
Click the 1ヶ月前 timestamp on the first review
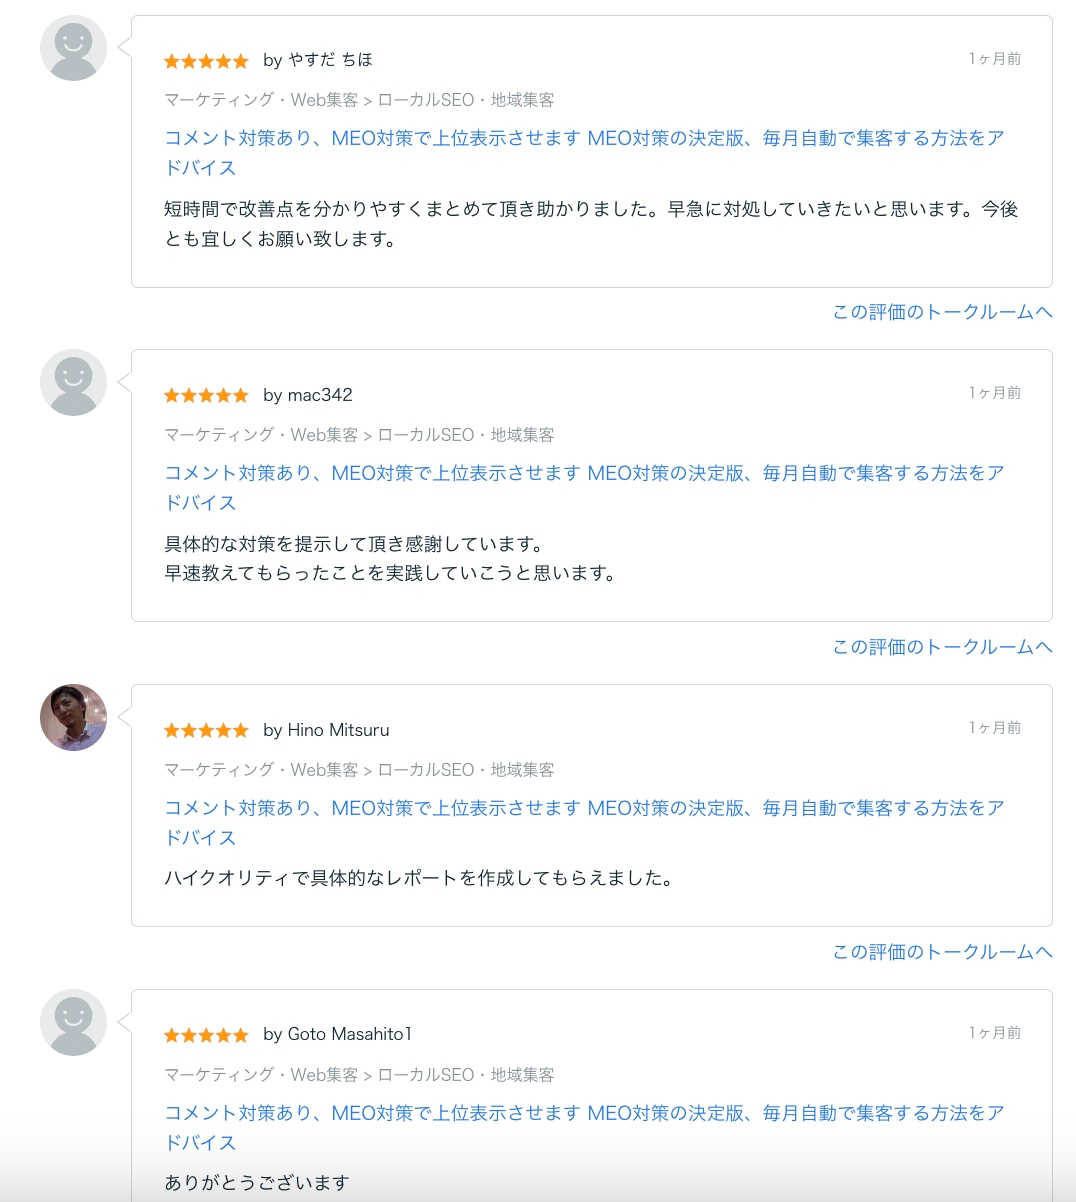point(995,58)
